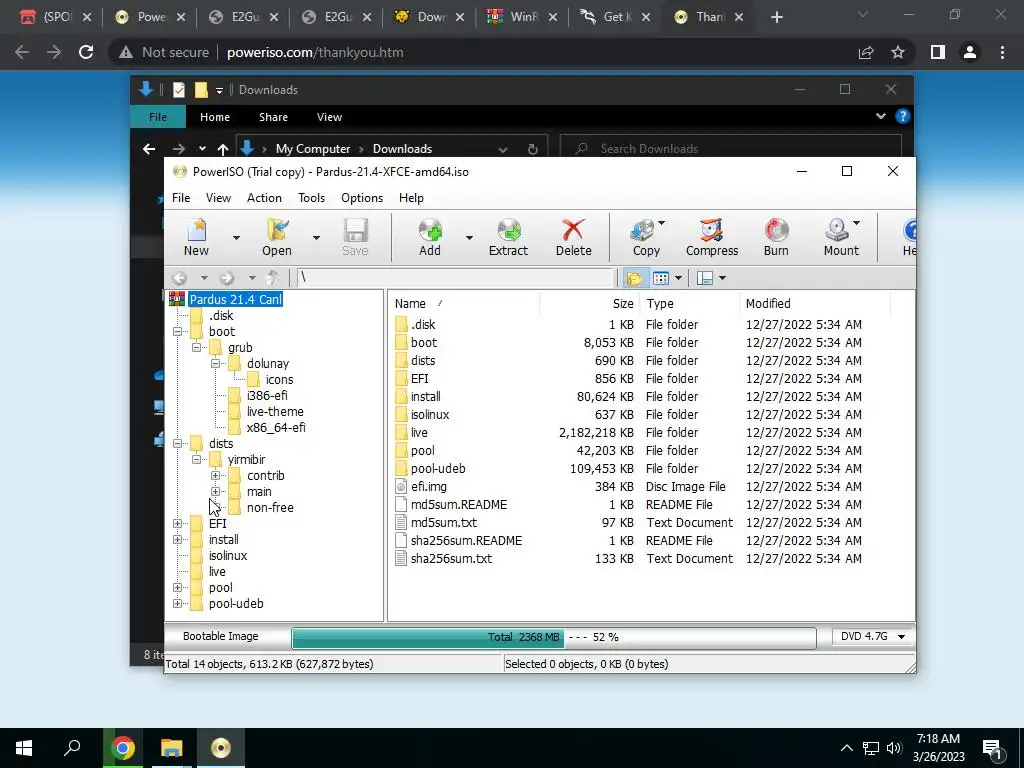Open the Tools menu
This screenshot has width=1024, height=768.
click(x=312, y=198)
